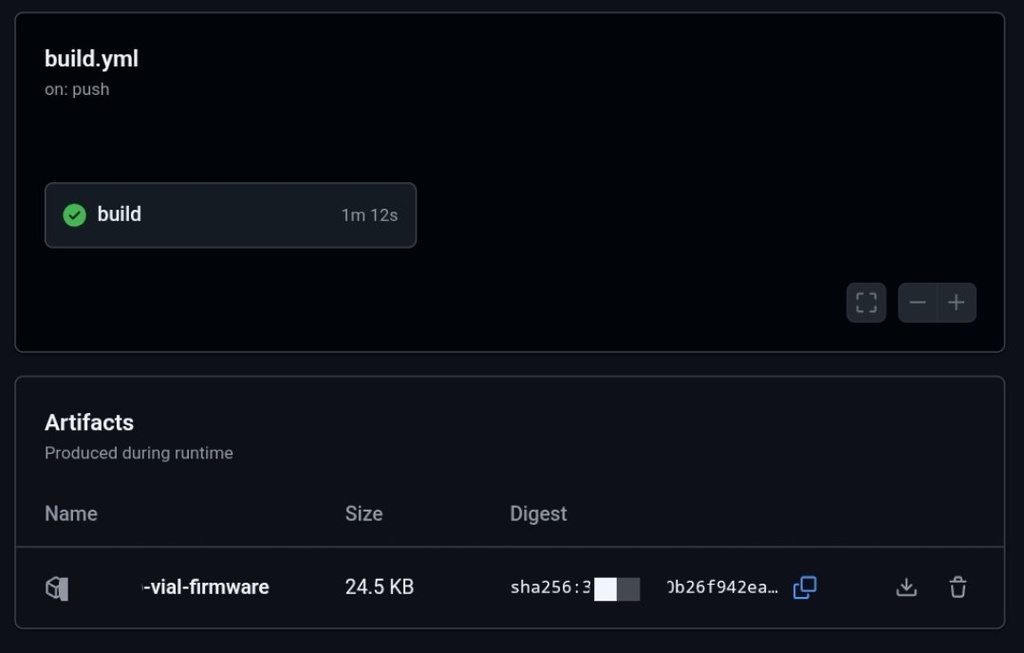The image size is (1024, 653).
Task: Download the vial-firmware artifact
Action: (906, 587)
